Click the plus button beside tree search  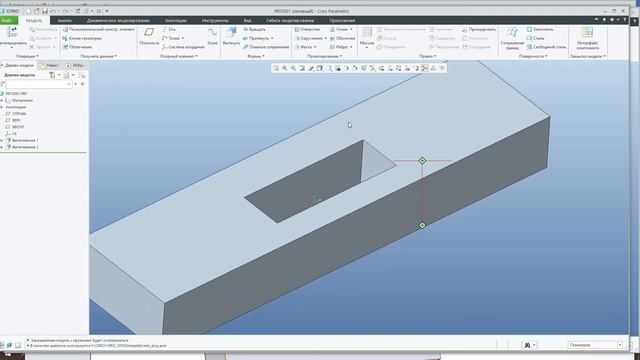click(82, 84)
